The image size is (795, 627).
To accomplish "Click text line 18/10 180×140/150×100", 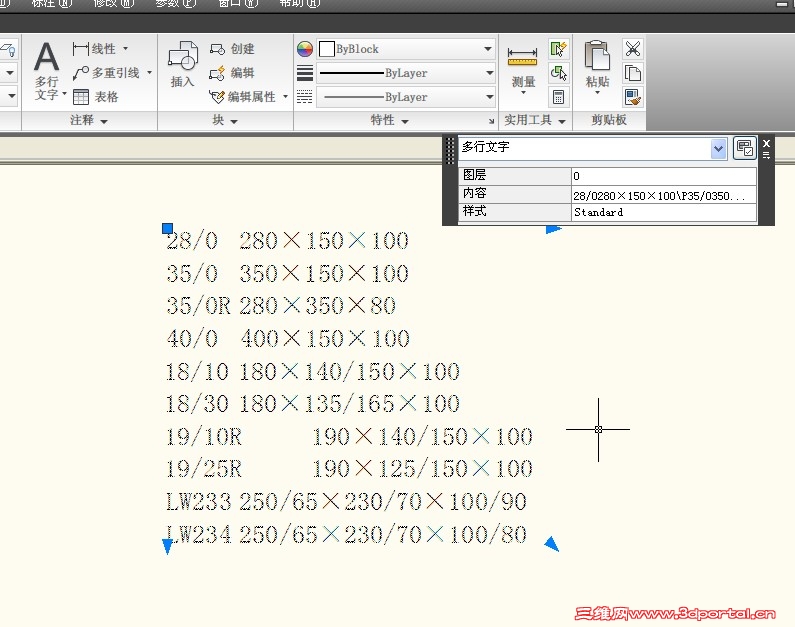I will coord(313,372).
